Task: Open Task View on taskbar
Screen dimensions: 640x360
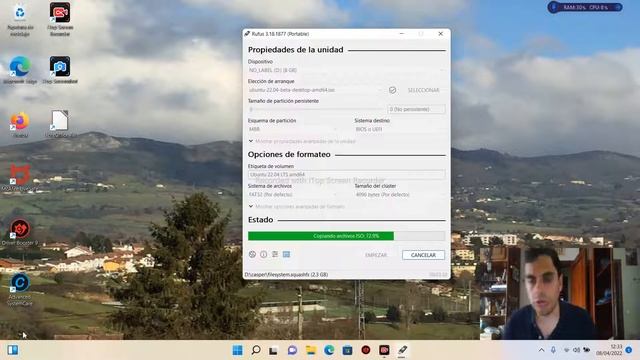Action: click(x=273, y=350)
